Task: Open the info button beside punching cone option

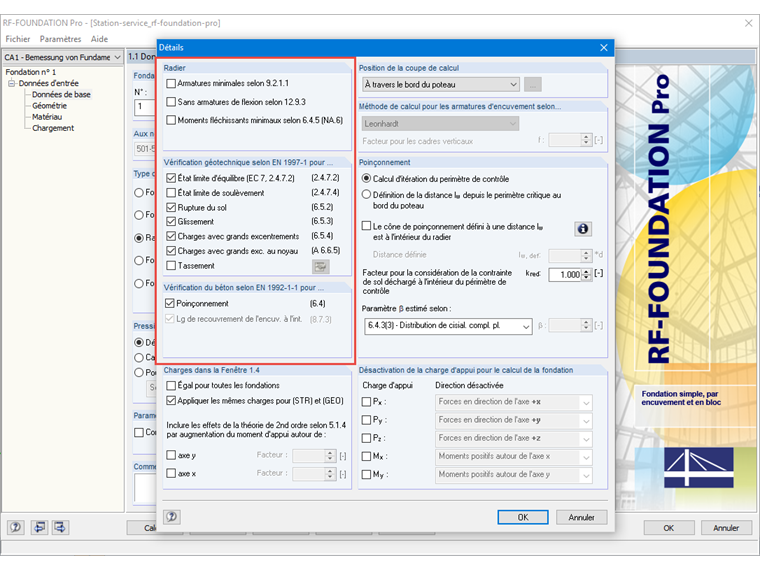Action: 583,229
